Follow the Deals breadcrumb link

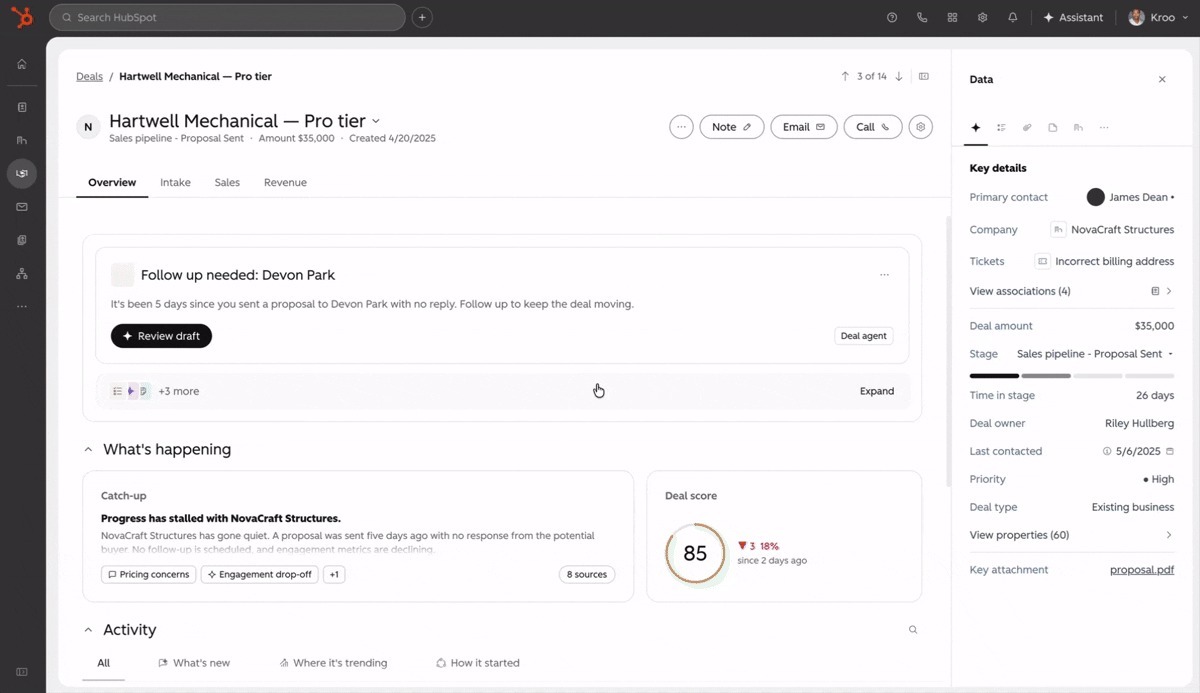(x=89, y=76)
